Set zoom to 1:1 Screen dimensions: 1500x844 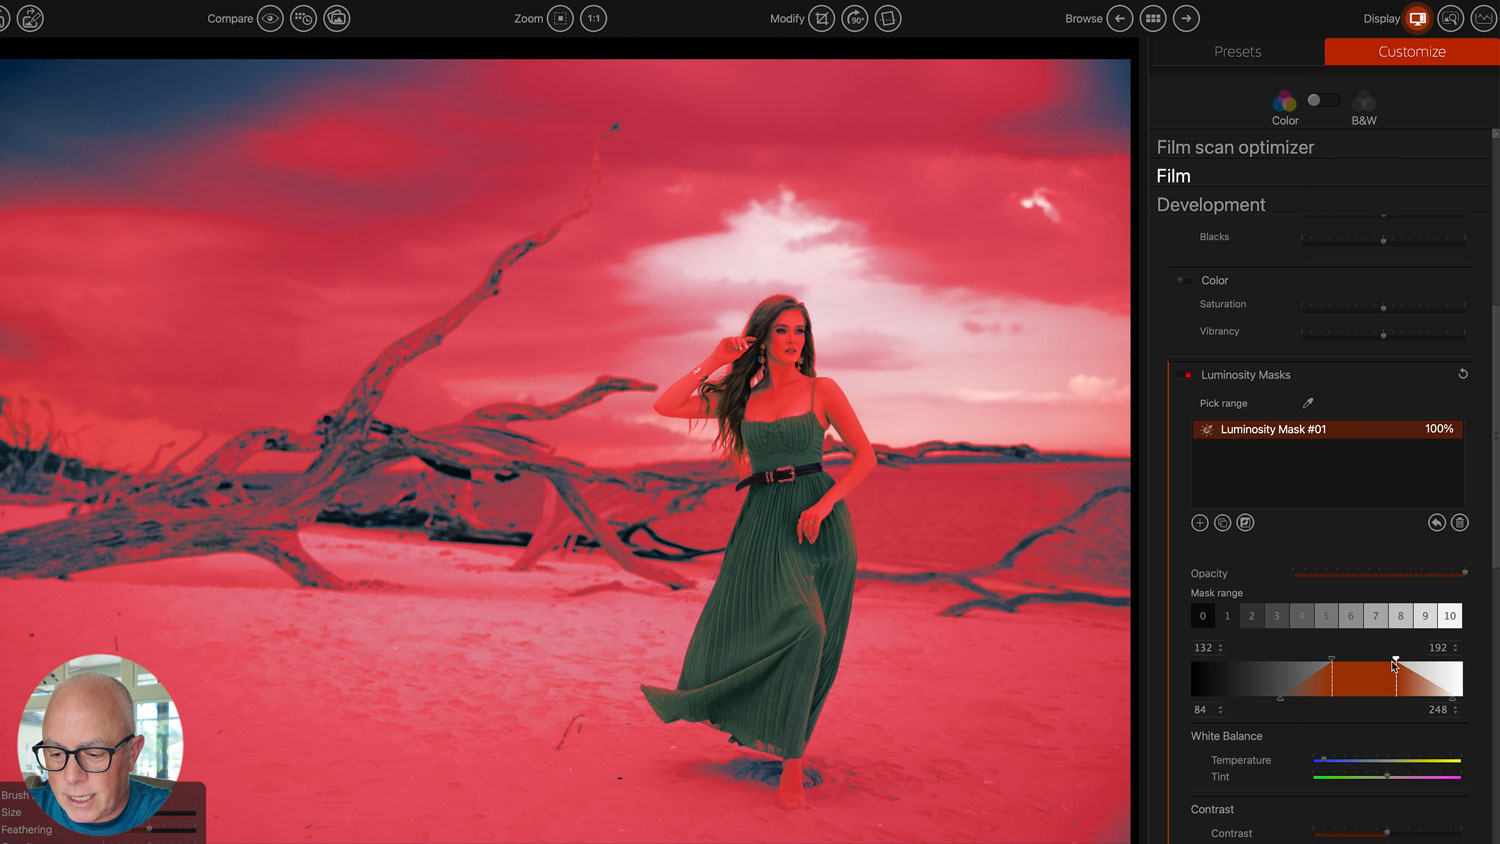[x=594, y=18]
